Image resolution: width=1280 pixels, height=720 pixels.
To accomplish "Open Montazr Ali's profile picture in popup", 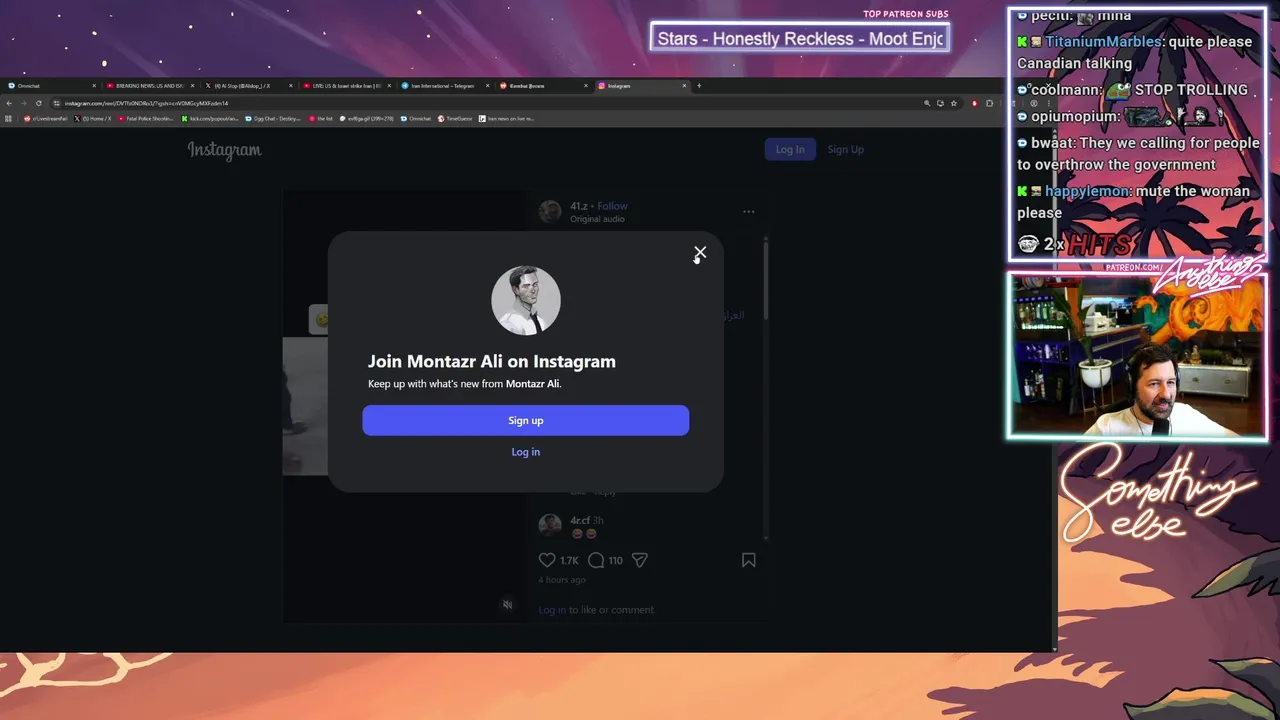I will pyautogui.click(x=525, y=300).
